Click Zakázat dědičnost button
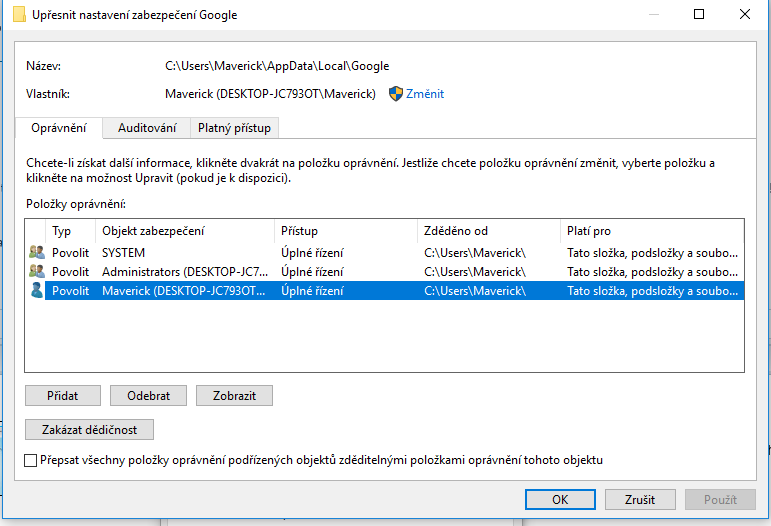 [x=89, y=430]
